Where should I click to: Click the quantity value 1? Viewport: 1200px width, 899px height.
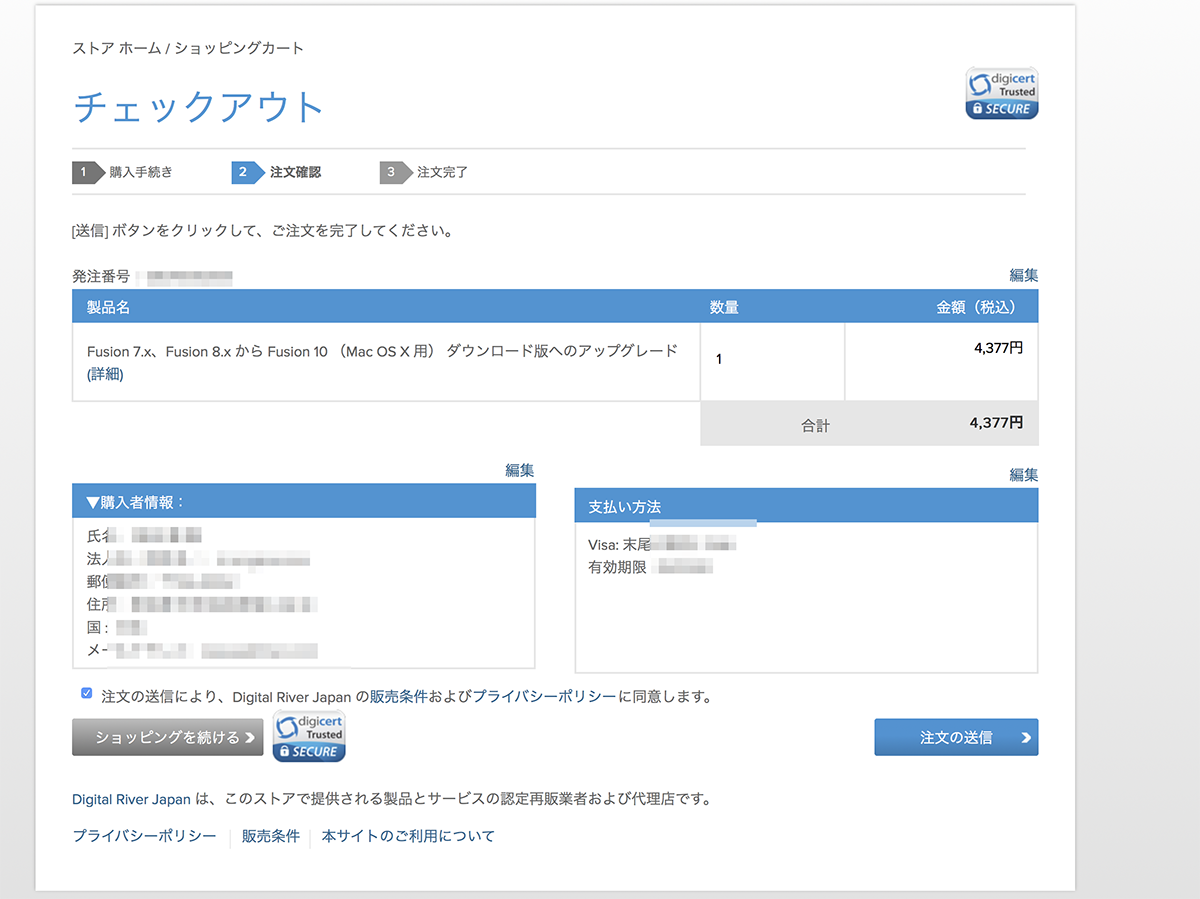[x=719, y=359]
